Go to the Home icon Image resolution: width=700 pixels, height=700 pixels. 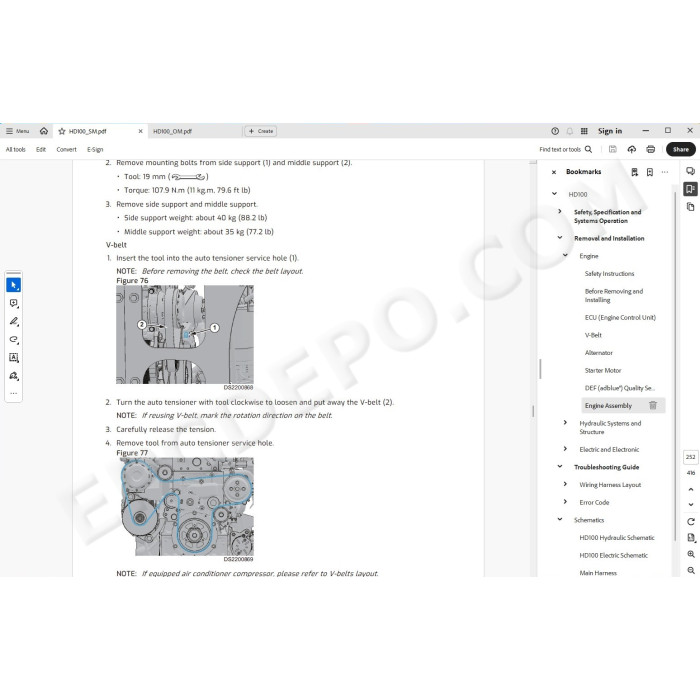(44, 131)
